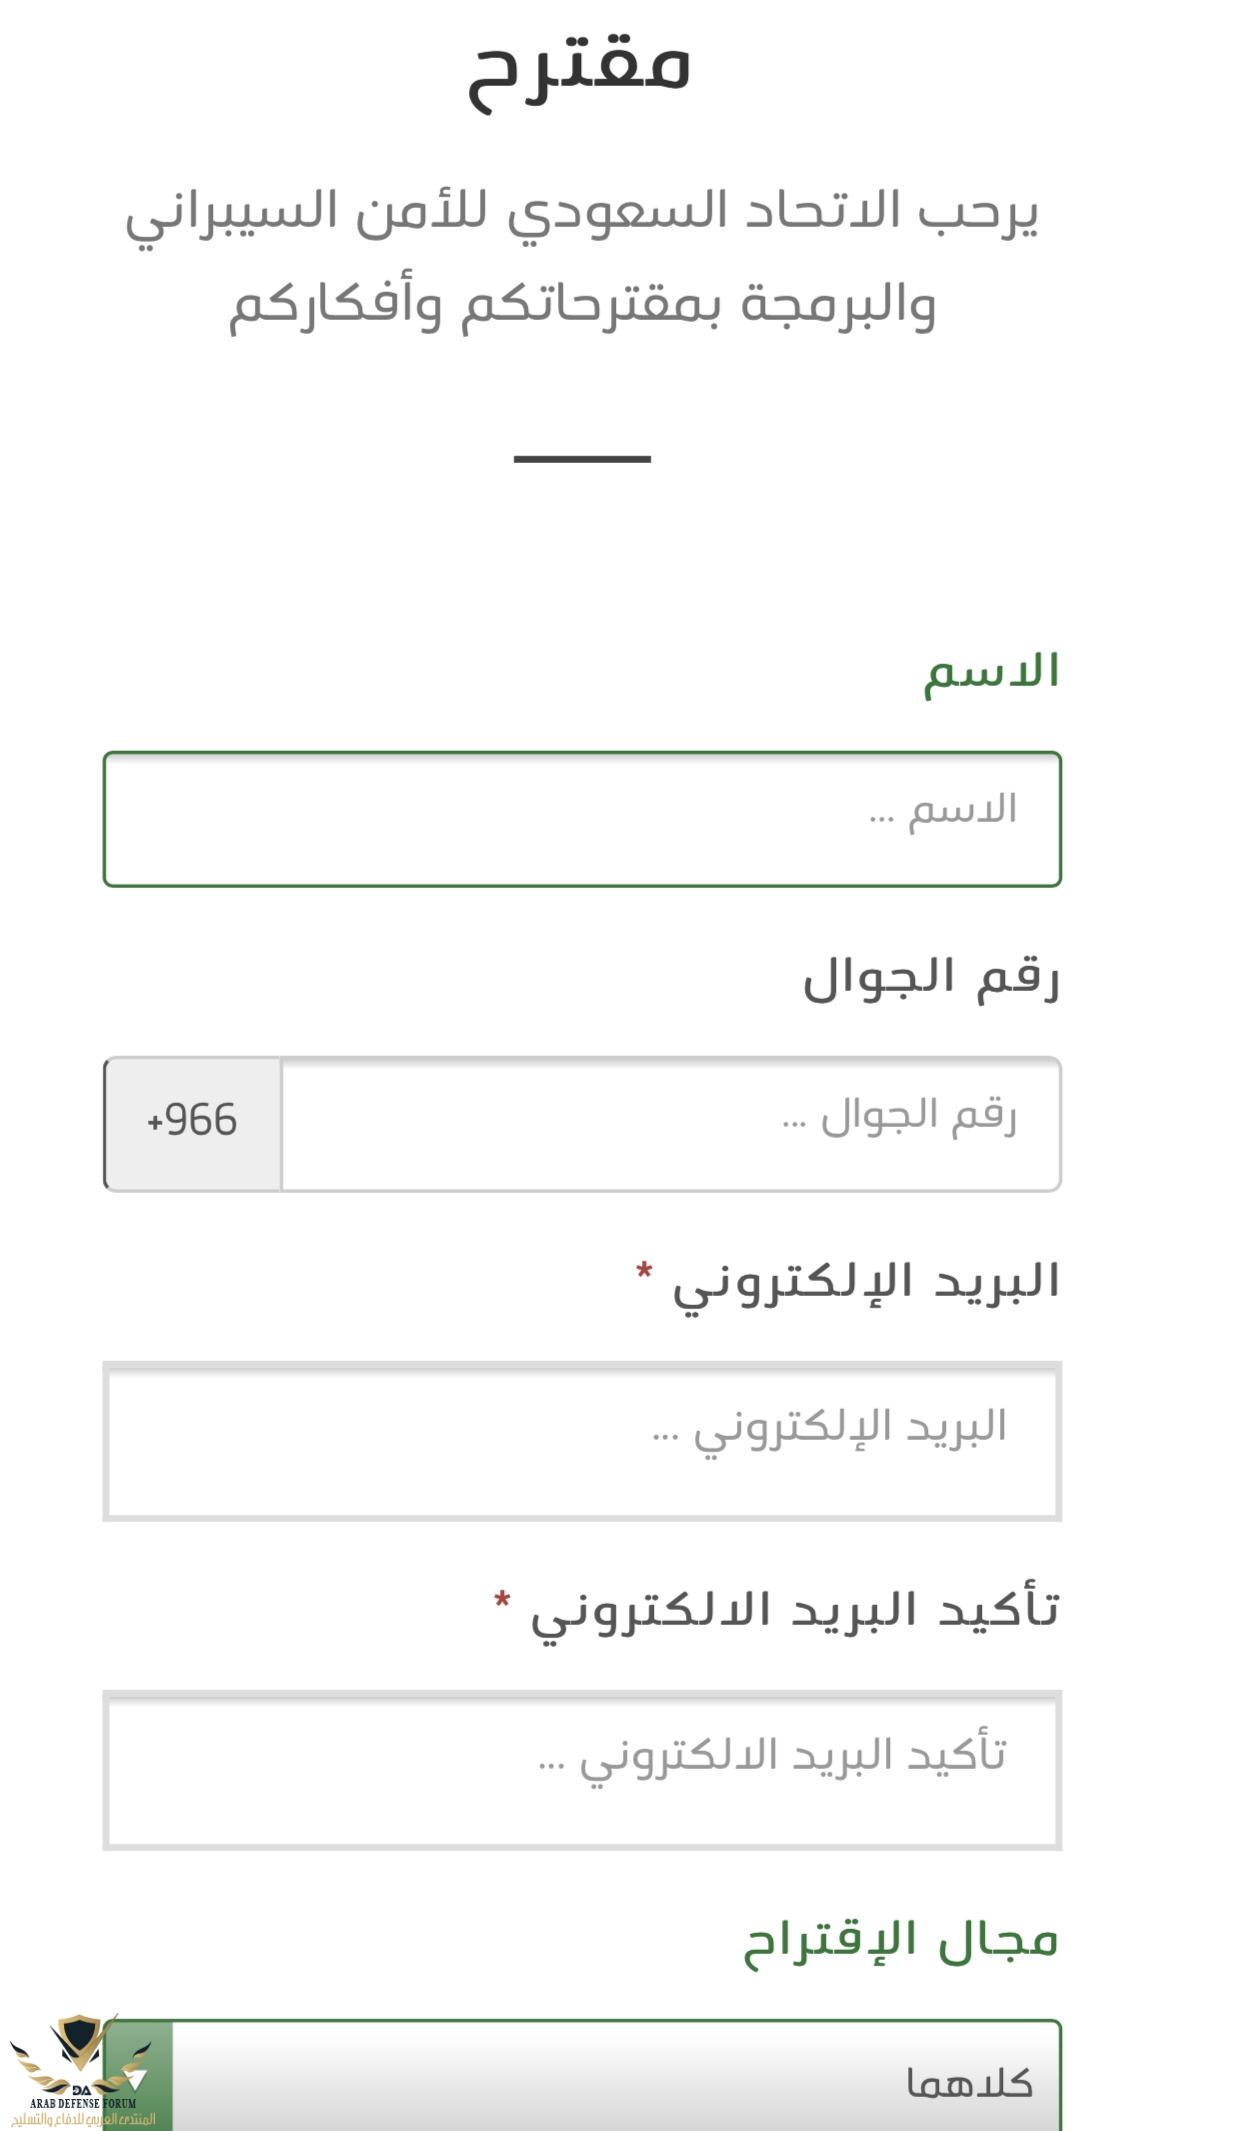Click the green dropdown arrow beside كلاهما
1242x2131 pixels.
138,2077
